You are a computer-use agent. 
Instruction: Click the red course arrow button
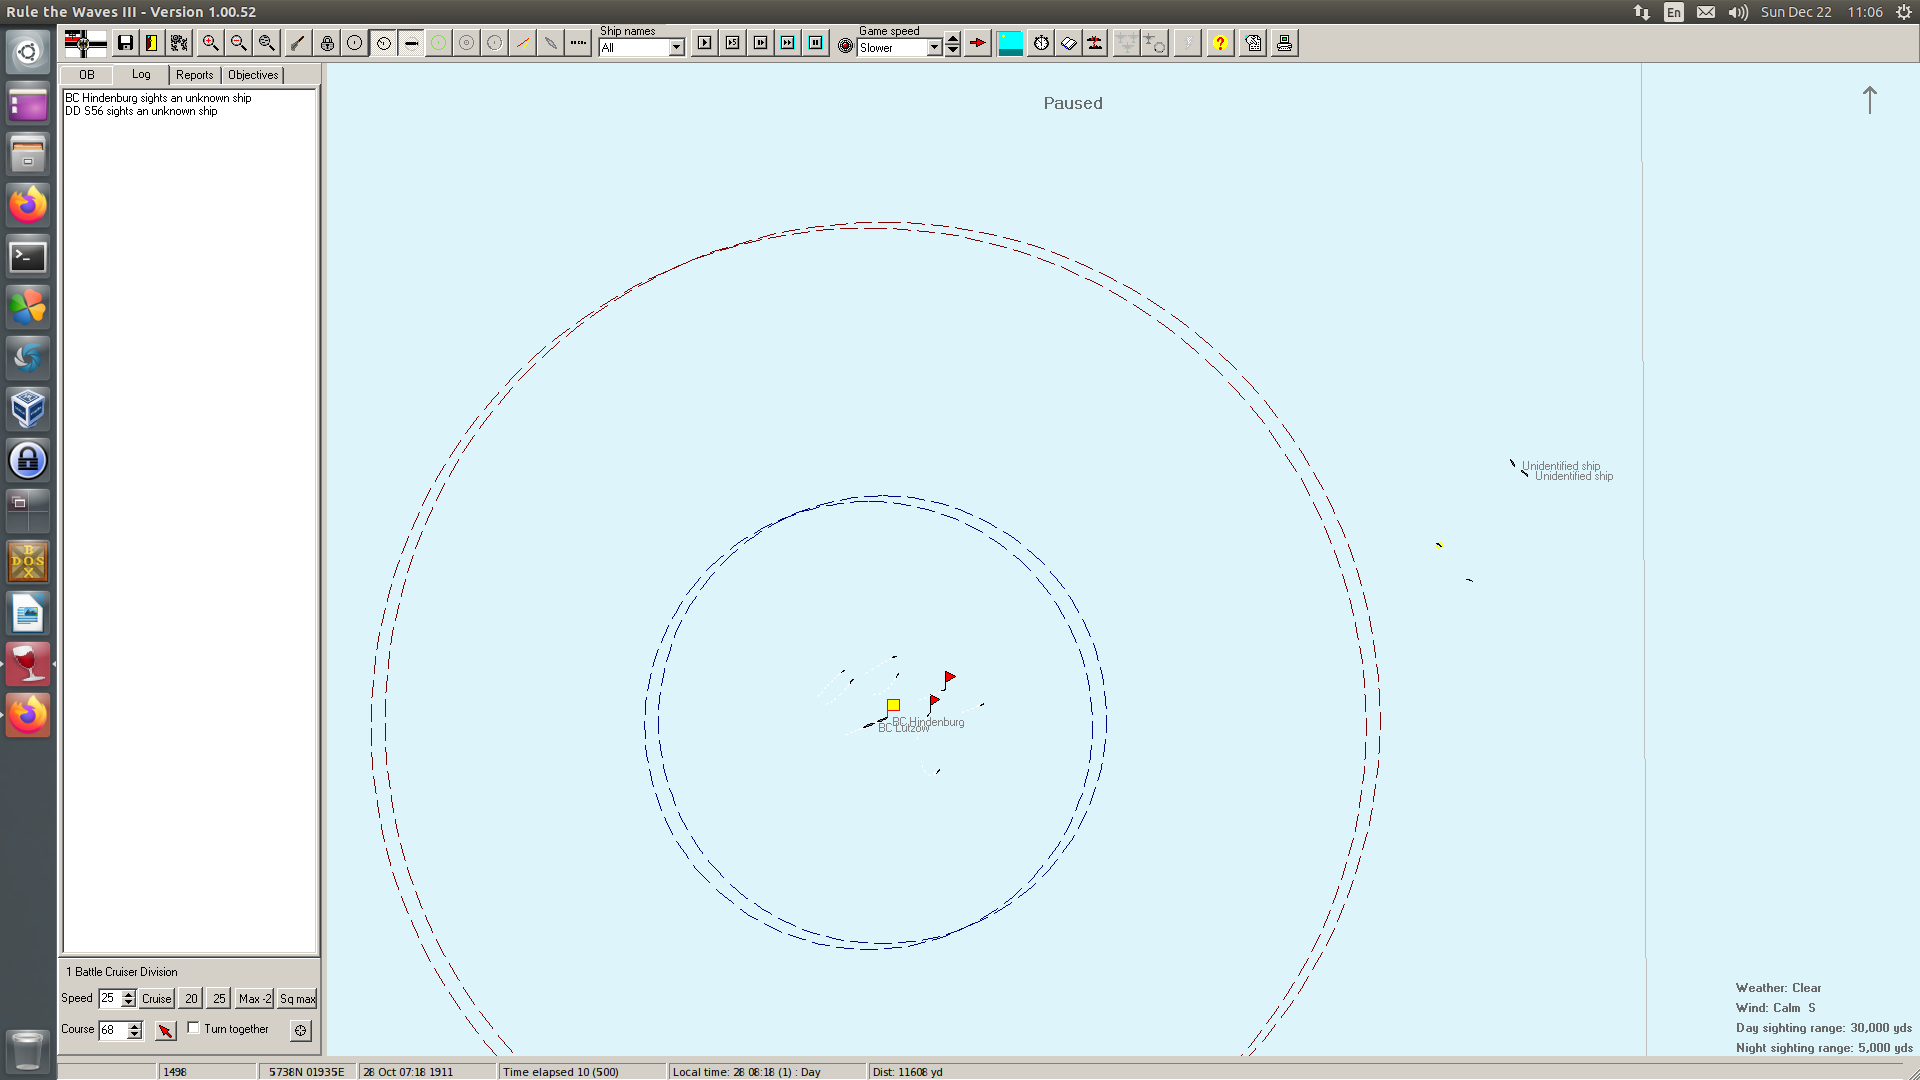coord(166,1030)
